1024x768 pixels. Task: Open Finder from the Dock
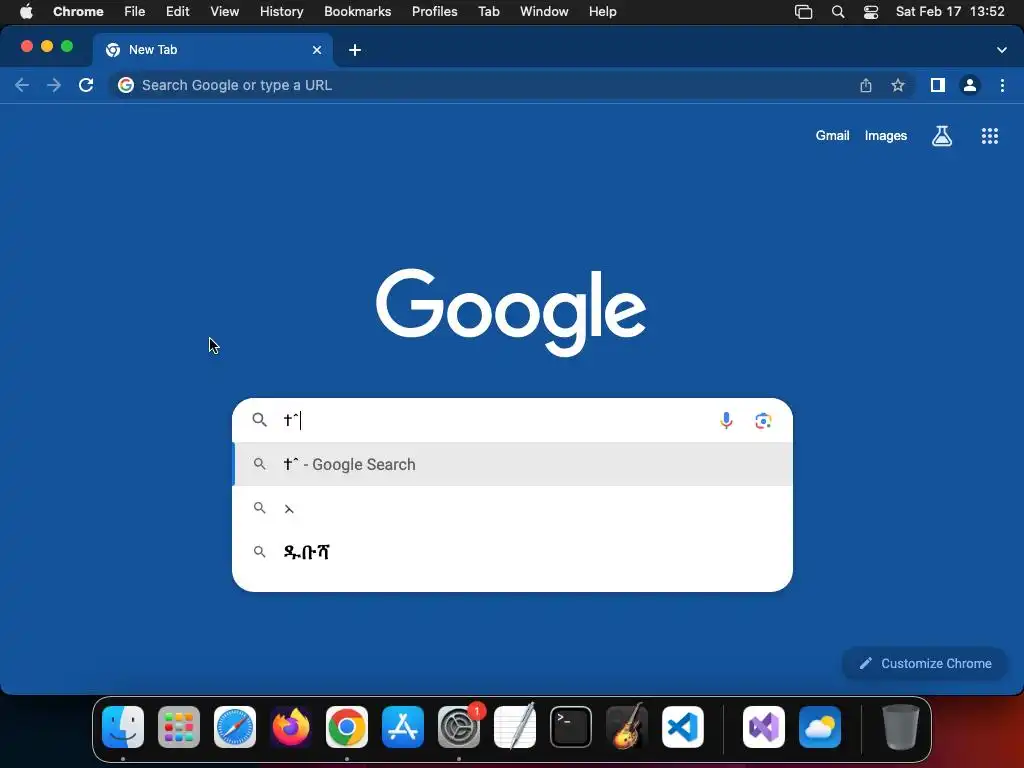click(123, 727)
